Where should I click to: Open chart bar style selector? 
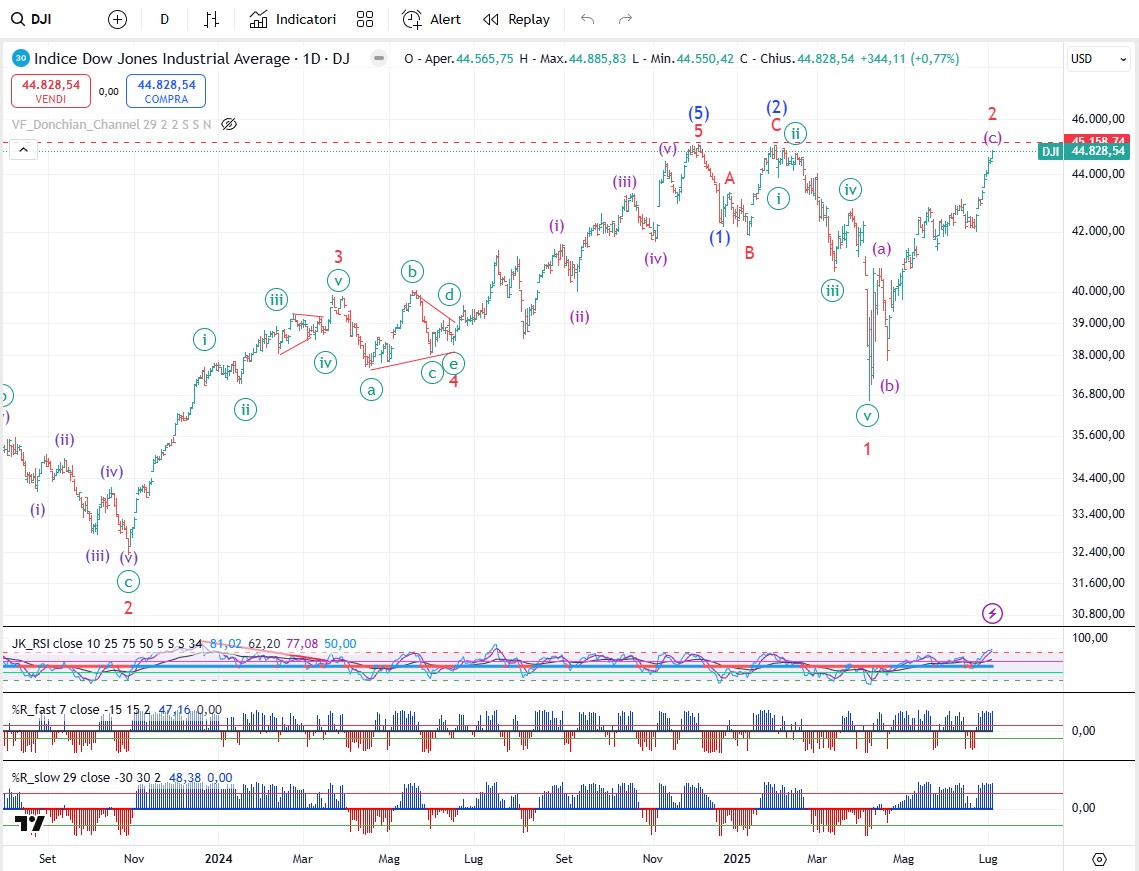(211, 20)
